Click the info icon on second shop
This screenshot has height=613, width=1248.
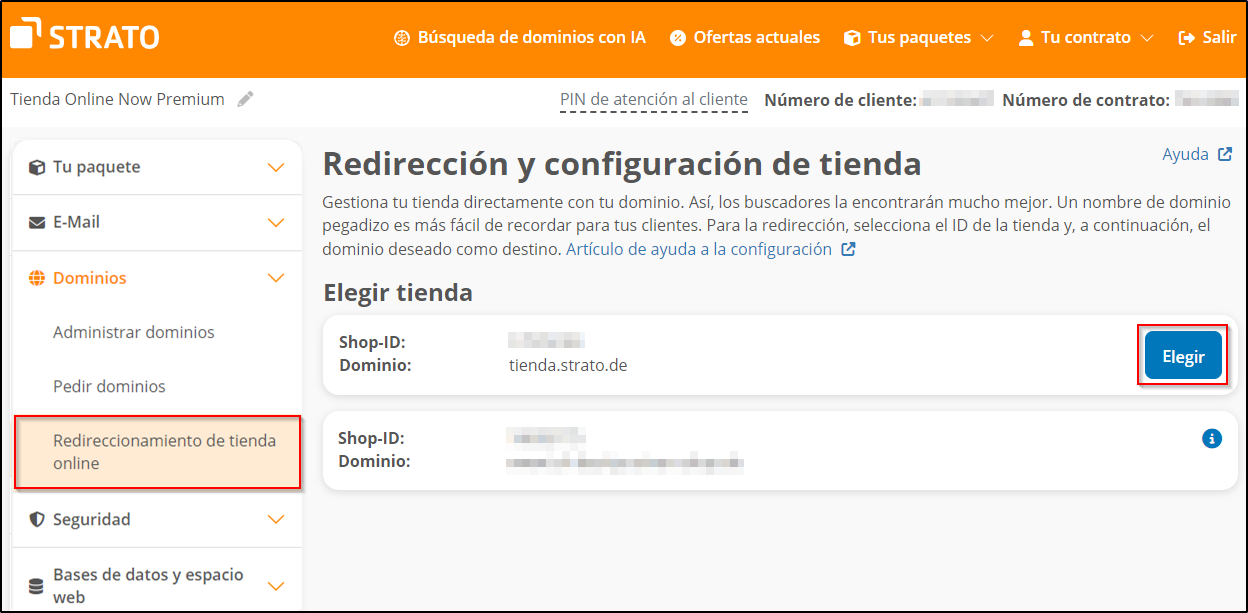point(1211,438)
